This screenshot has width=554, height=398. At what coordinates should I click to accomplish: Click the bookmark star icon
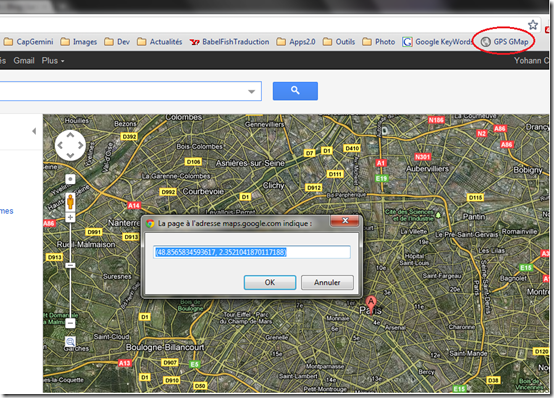[533, 25]
